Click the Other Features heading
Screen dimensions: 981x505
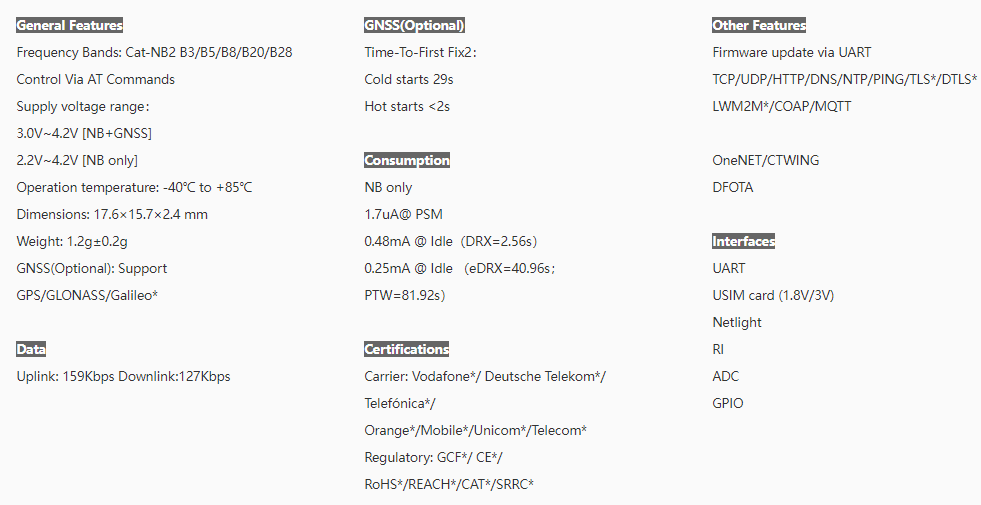(x=759, y=25)
